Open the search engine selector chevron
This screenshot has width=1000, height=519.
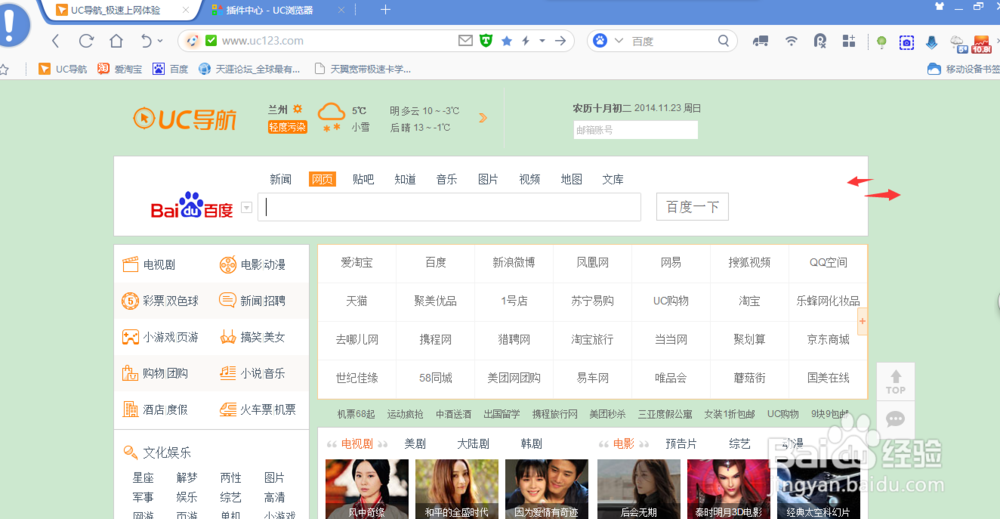(x=619, y=41)
